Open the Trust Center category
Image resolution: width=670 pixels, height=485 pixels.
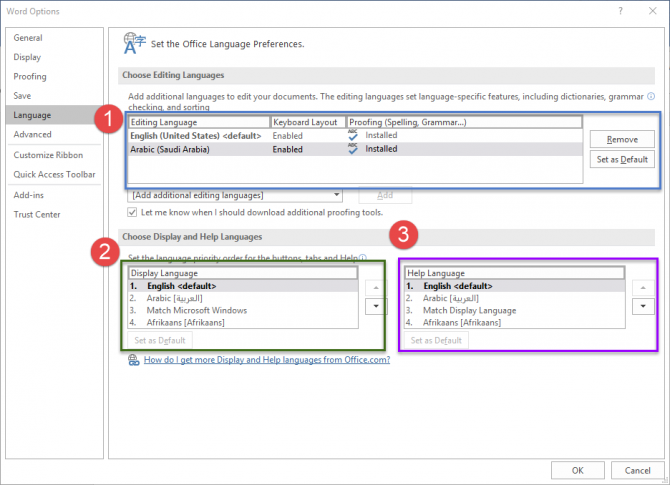click(x=37, y=215)
